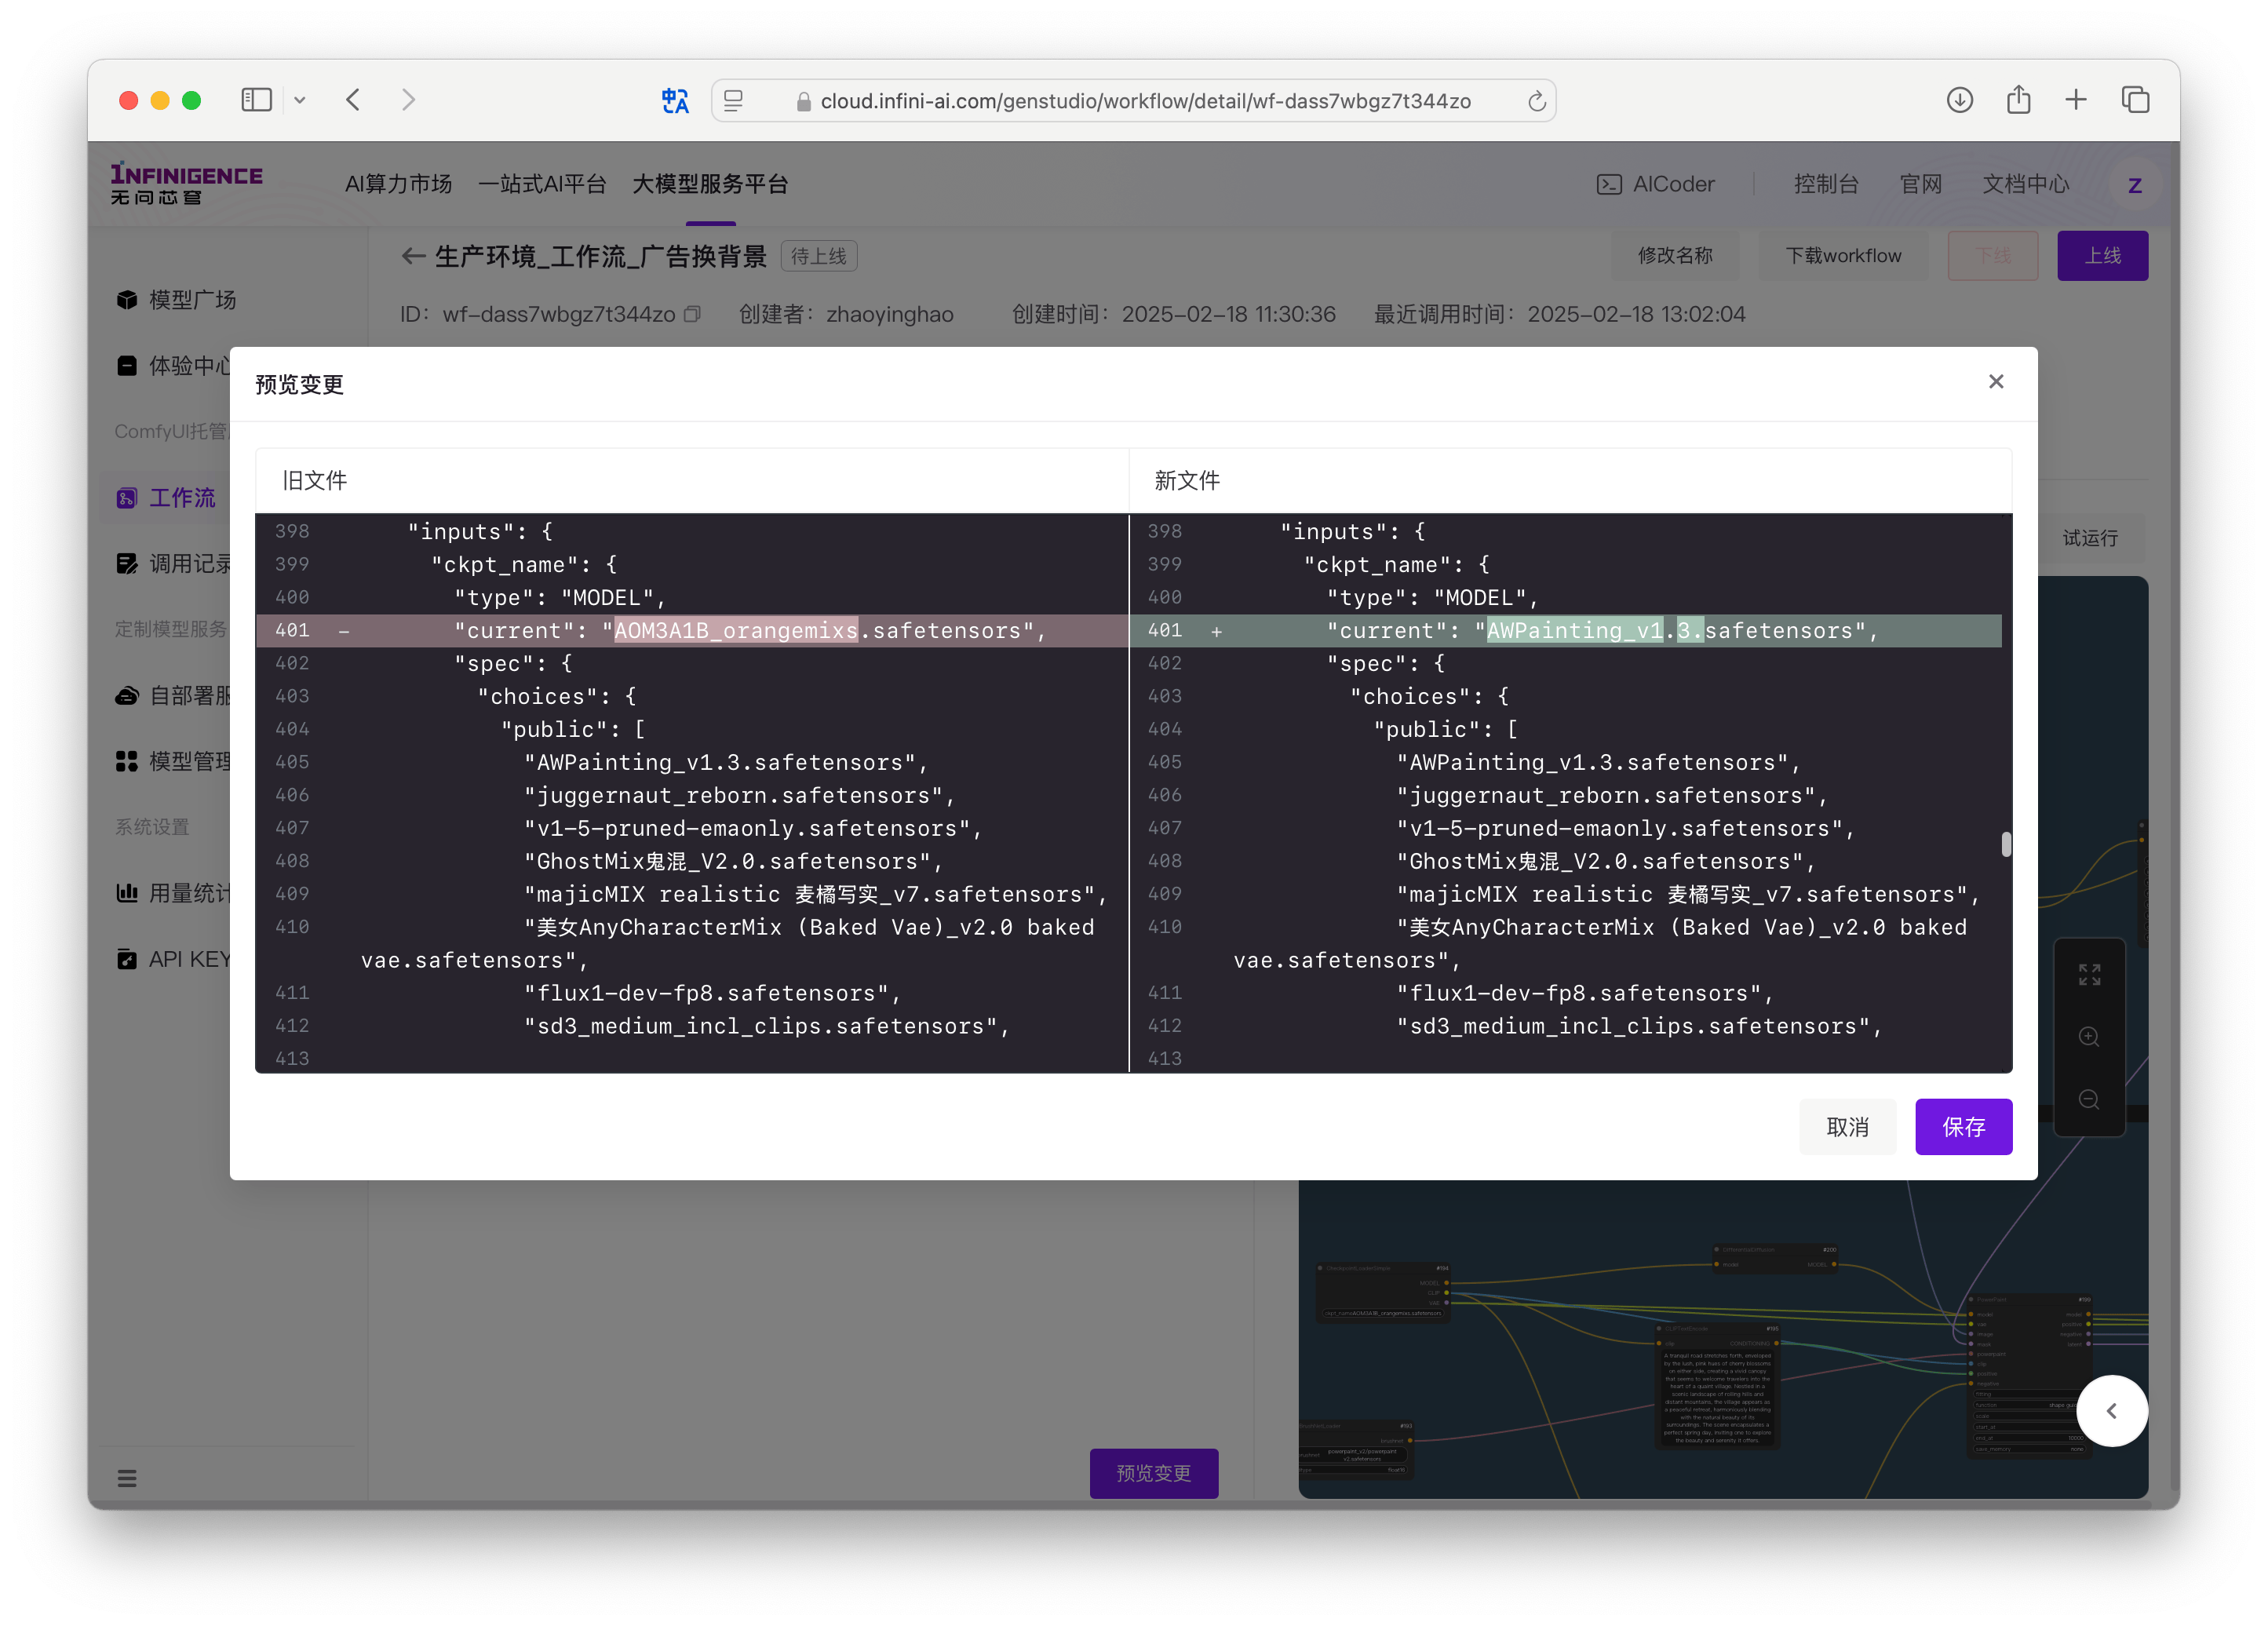This screenshot has width=2268, height=1626.
Task: Open 用量统计 in the sidebar
Action: pyautogui.click(x=172, y=893)
